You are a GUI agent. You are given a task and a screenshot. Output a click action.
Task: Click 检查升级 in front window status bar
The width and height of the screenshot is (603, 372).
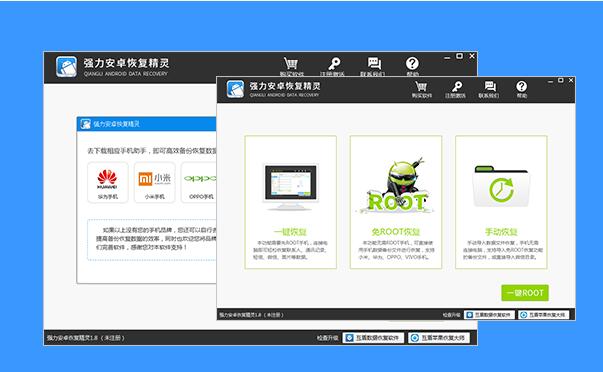pyautogui.click(x=451, y=315)
